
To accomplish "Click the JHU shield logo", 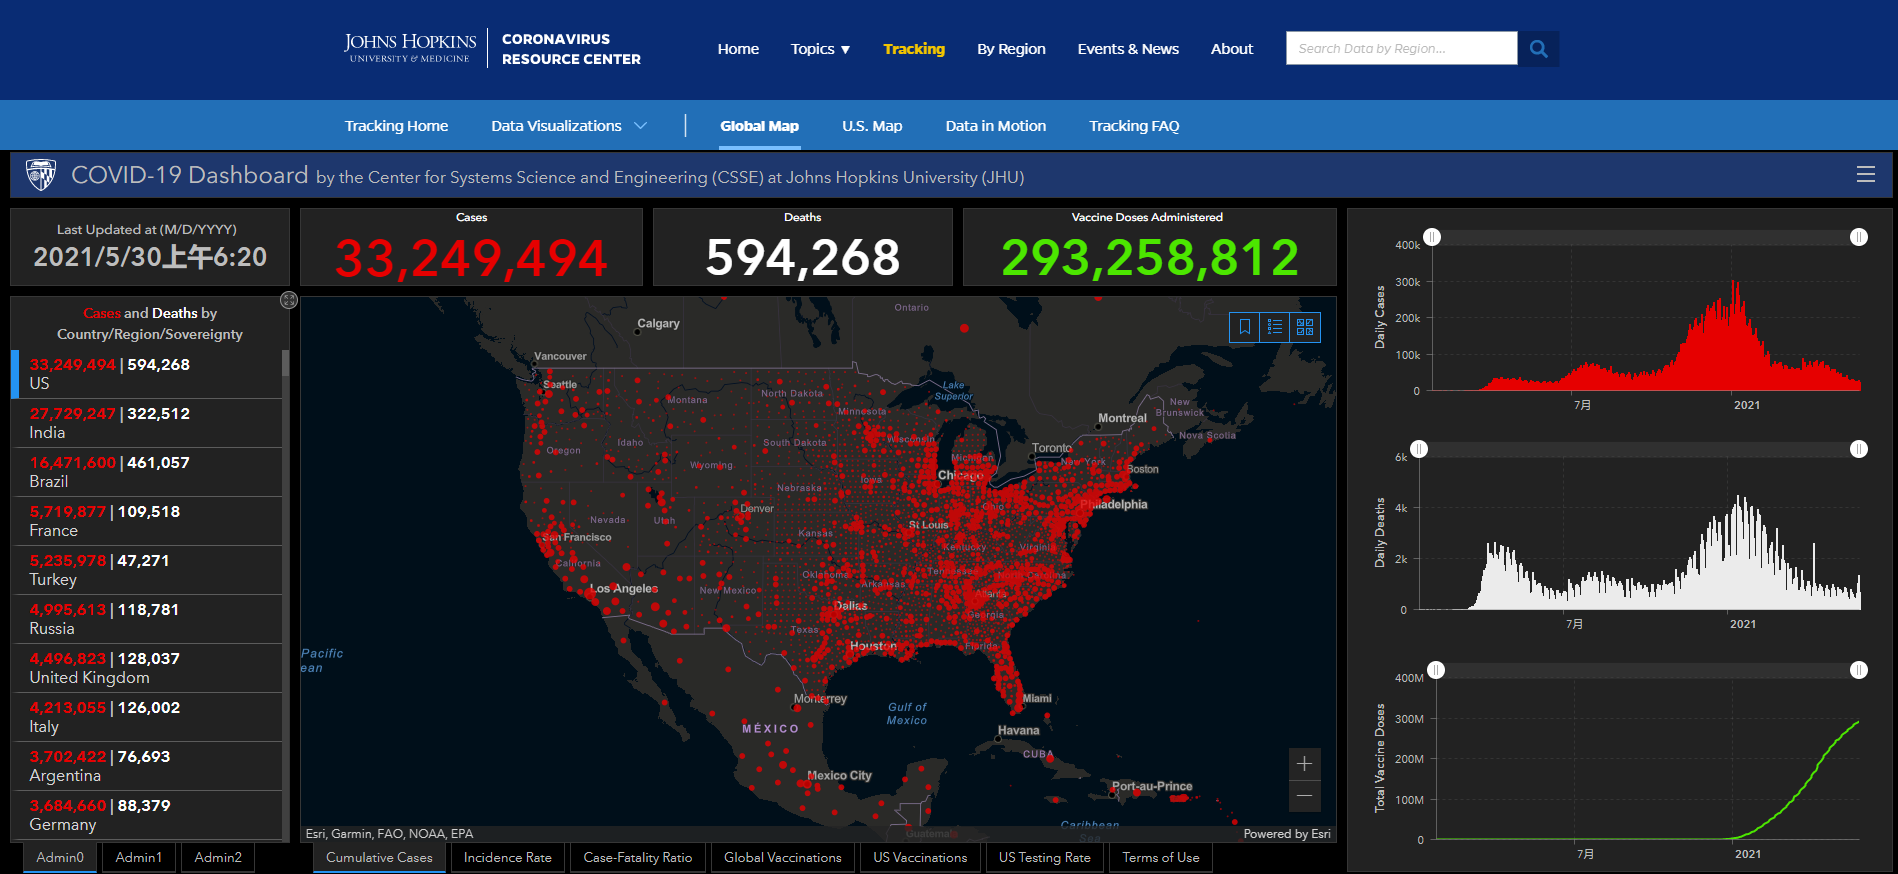I will 41,175.
